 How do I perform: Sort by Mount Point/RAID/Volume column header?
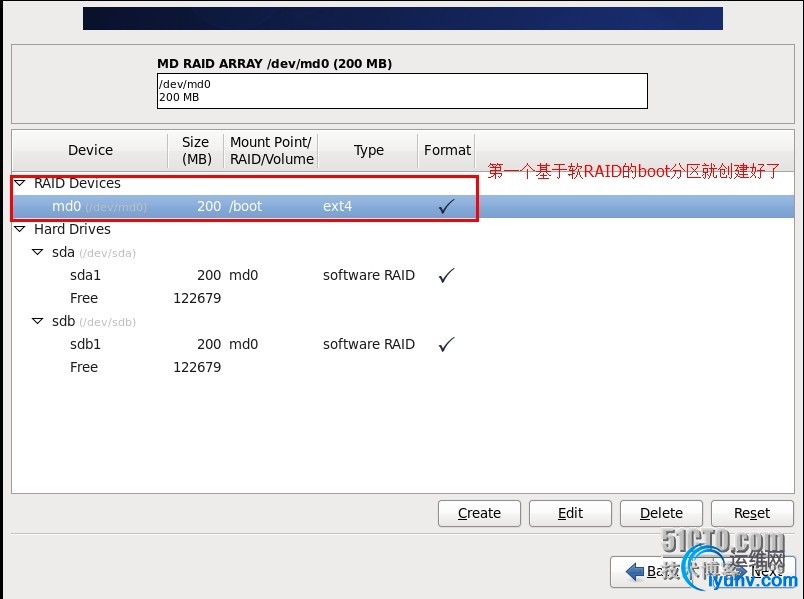pyautogui.click(x=271, y=150)
